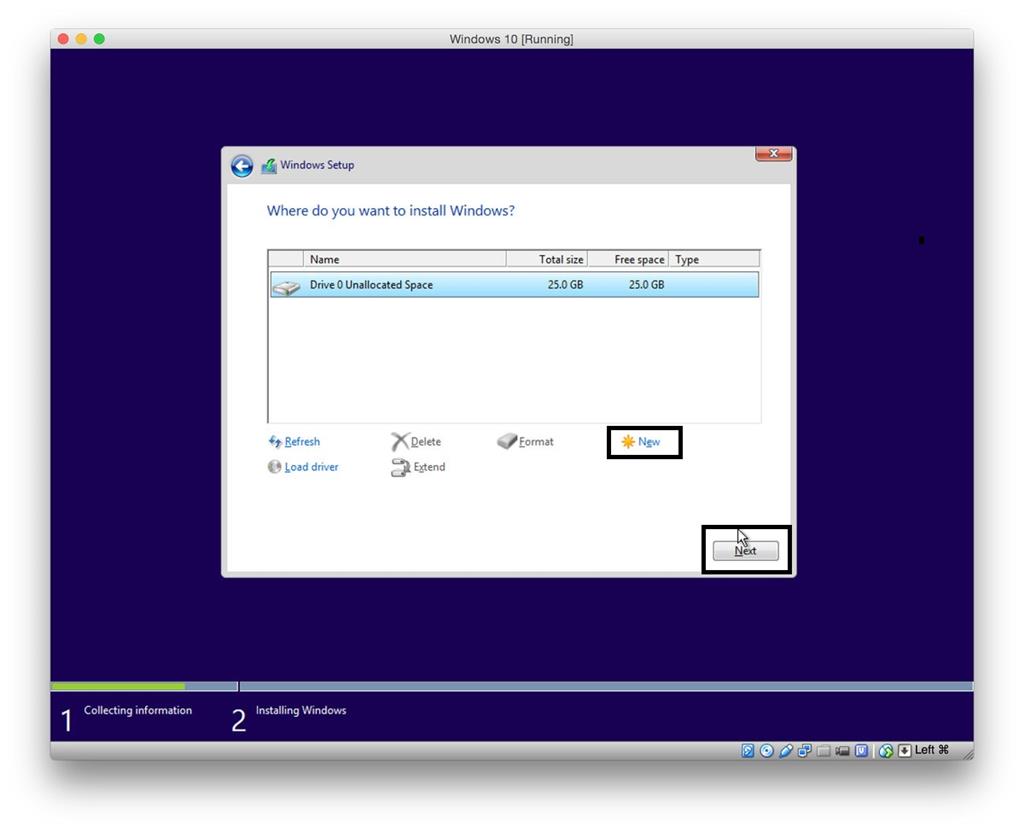Click the New star icon
Image resolution: width=1024 pixels, height=832 pixels.
[628, 442]
